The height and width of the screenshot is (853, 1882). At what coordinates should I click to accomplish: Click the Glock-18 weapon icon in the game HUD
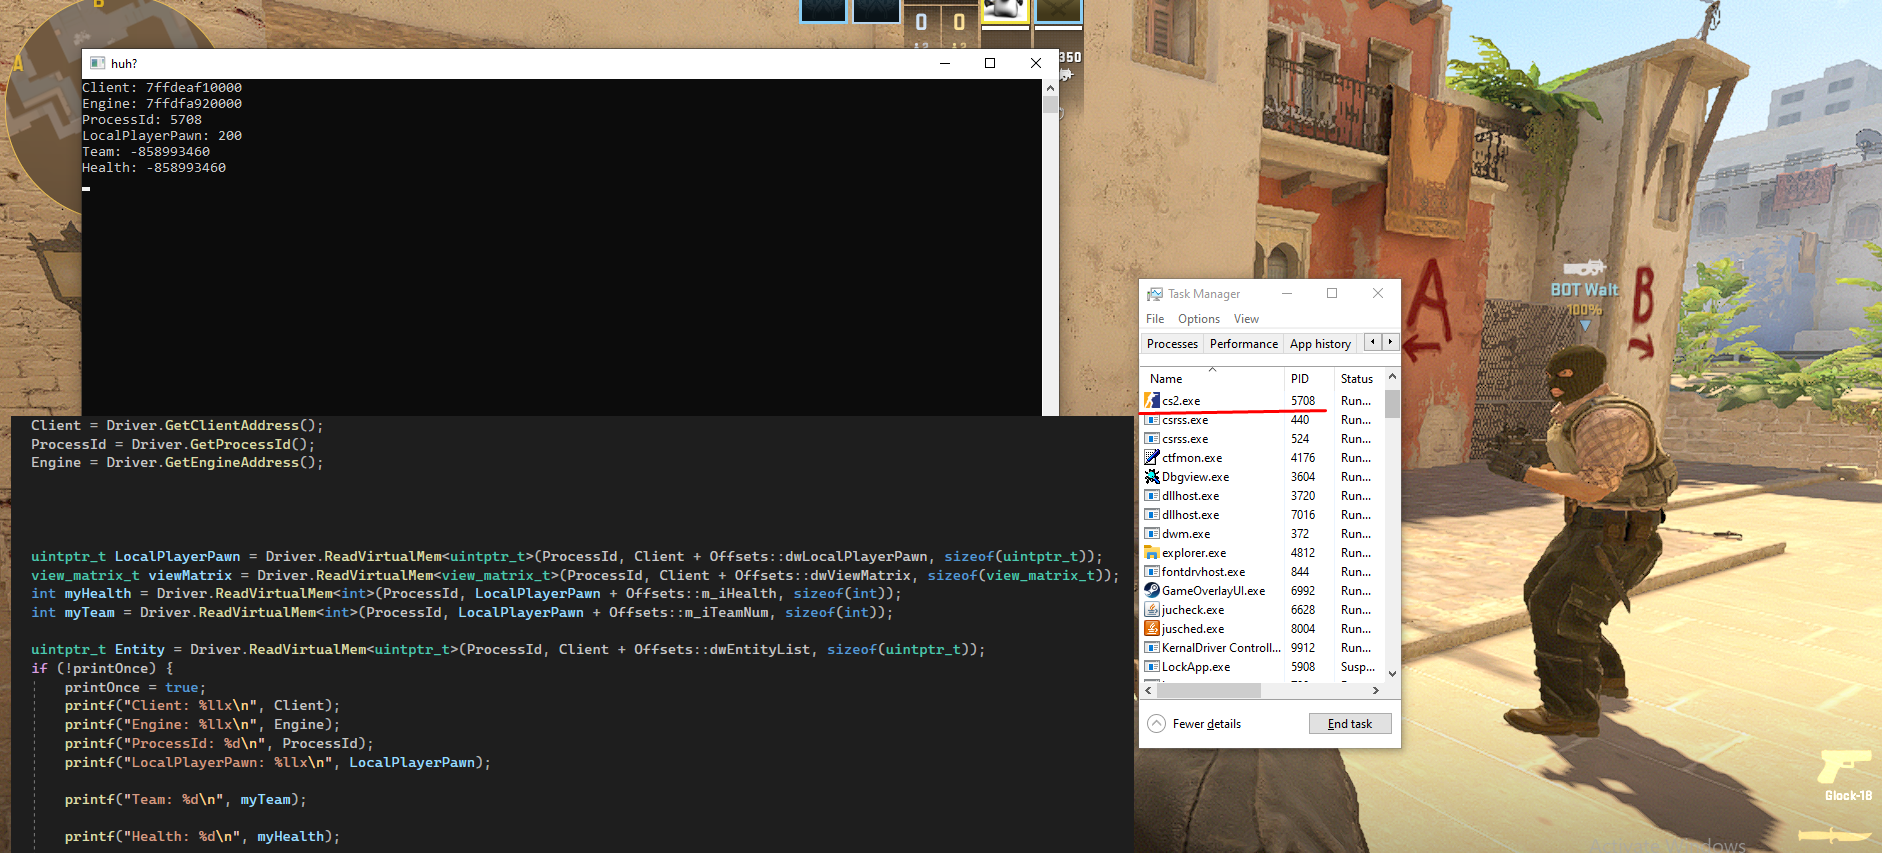pos(1843,768)
